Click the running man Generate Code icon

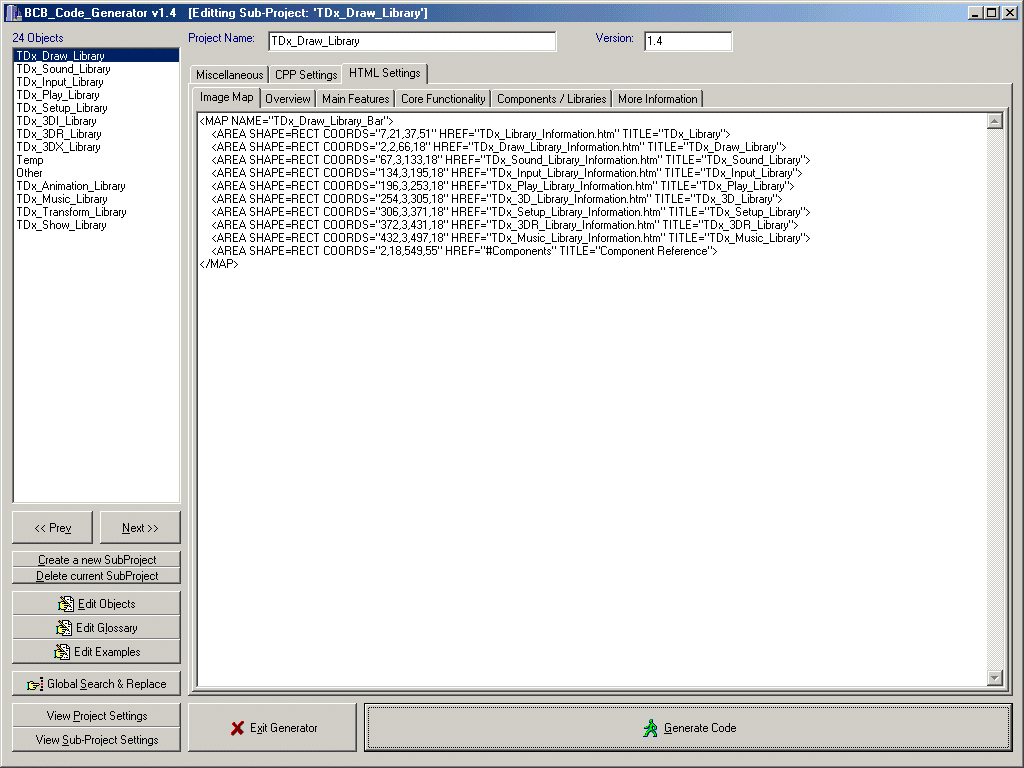[x=651, y=728]
